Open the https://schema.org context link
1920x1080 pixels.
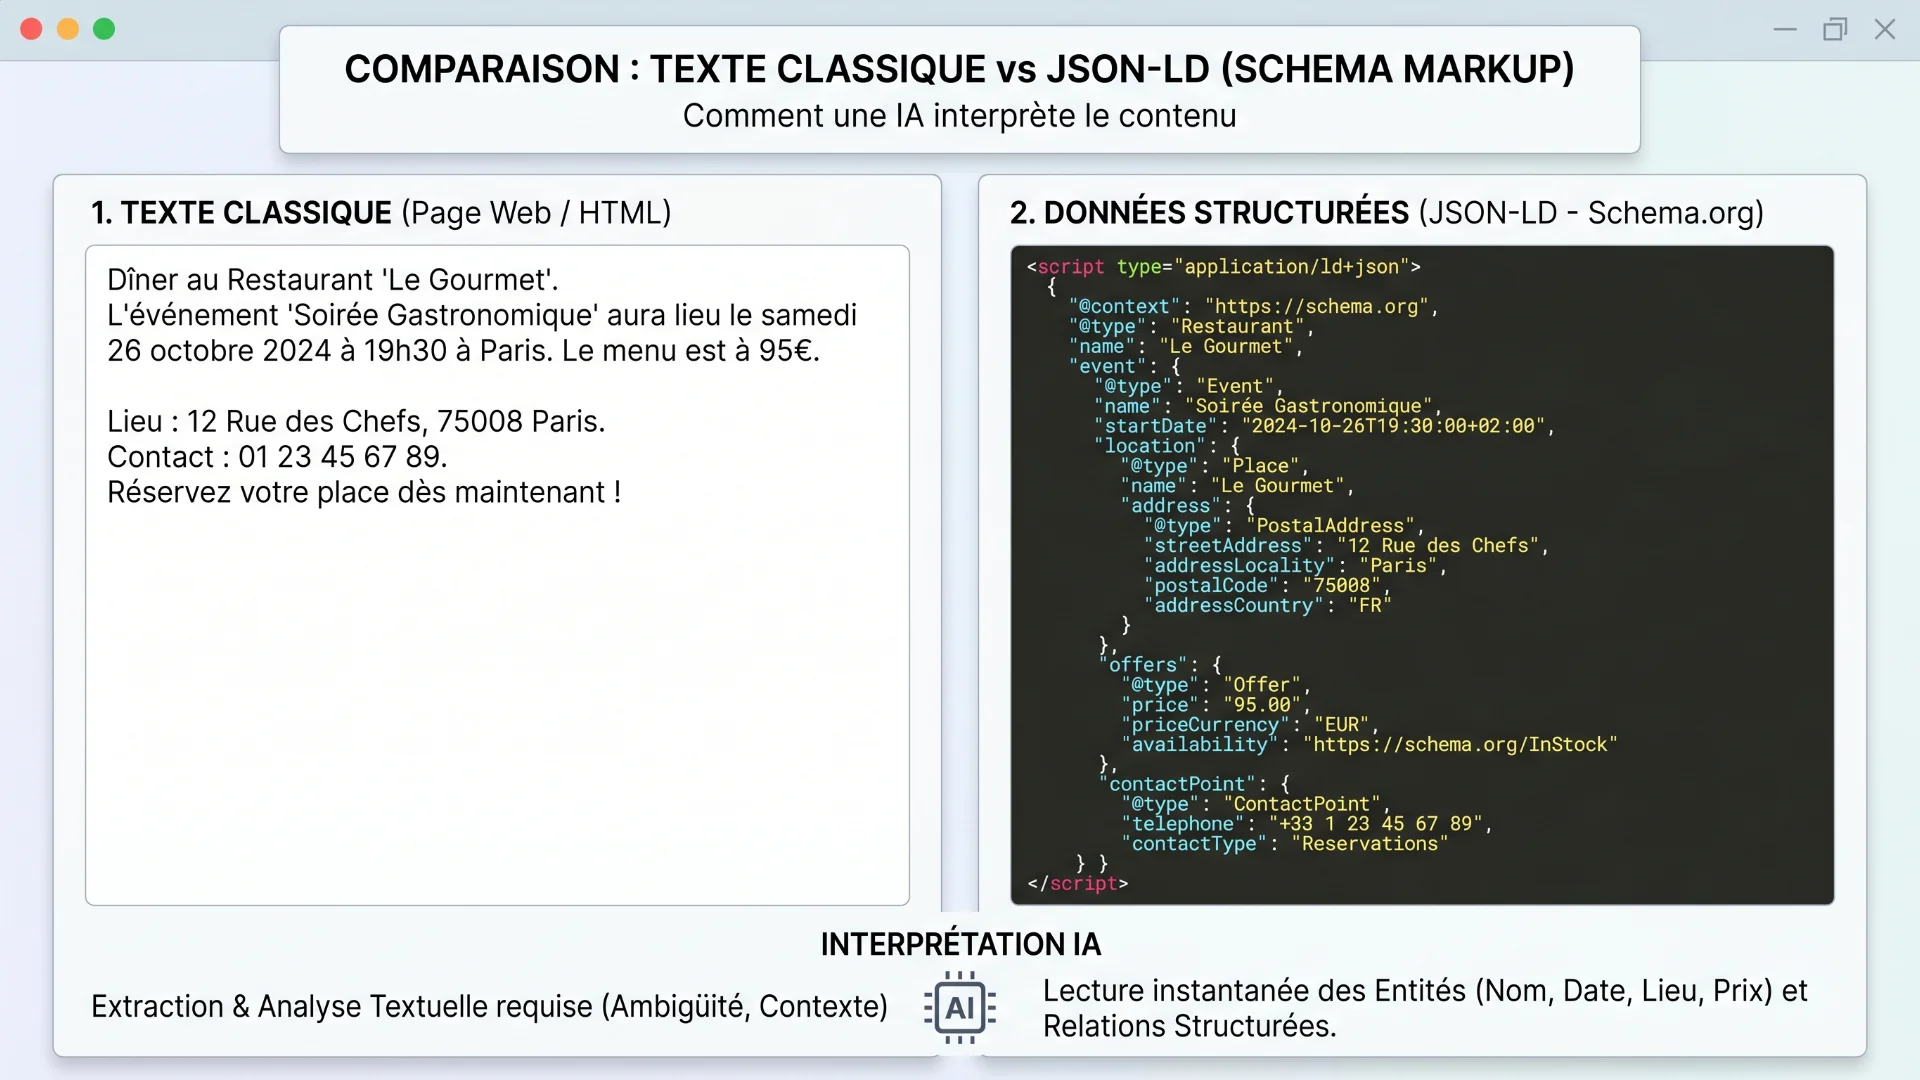point(1317,306)
